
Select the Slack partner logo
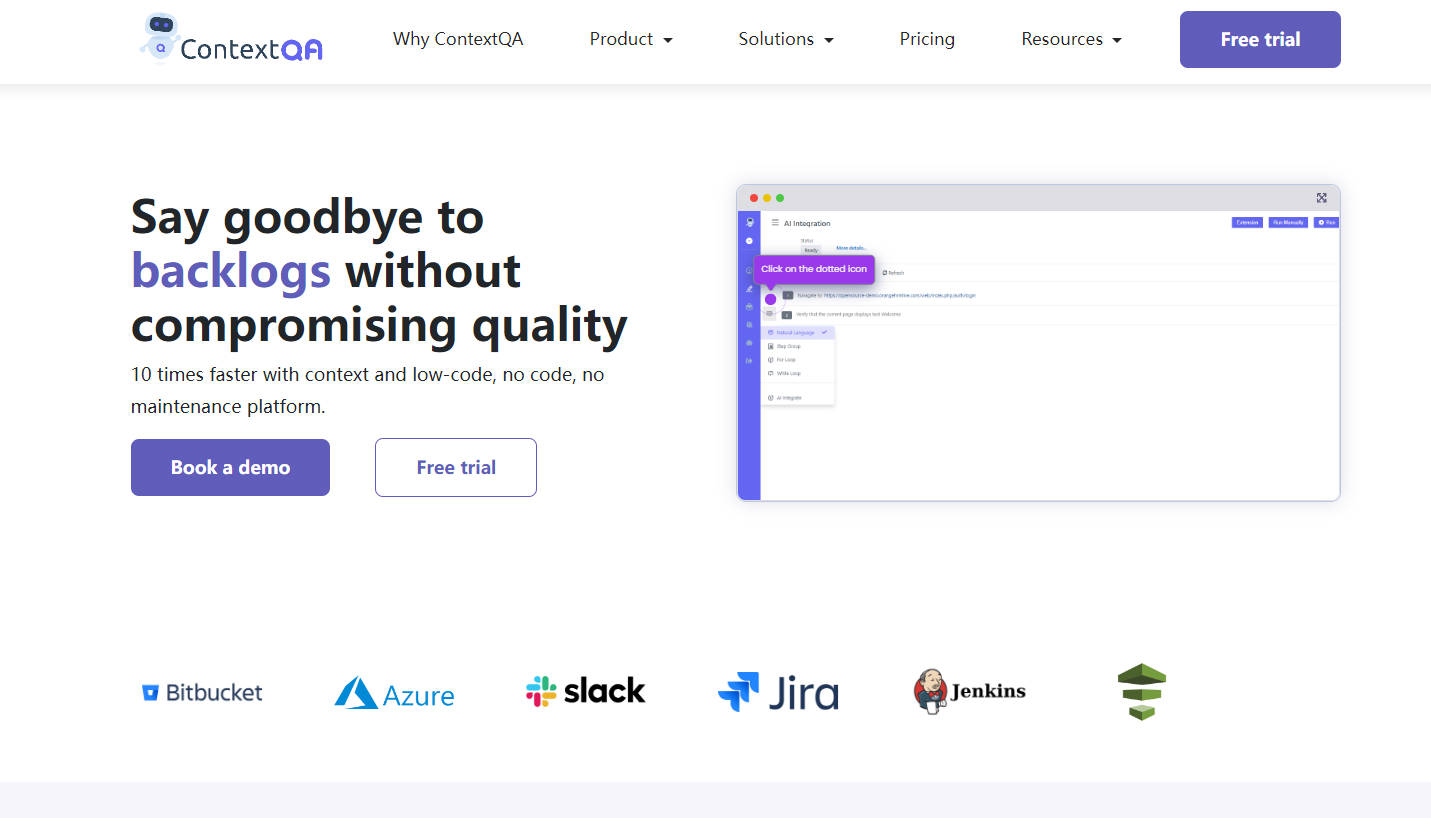coord(585,690)
